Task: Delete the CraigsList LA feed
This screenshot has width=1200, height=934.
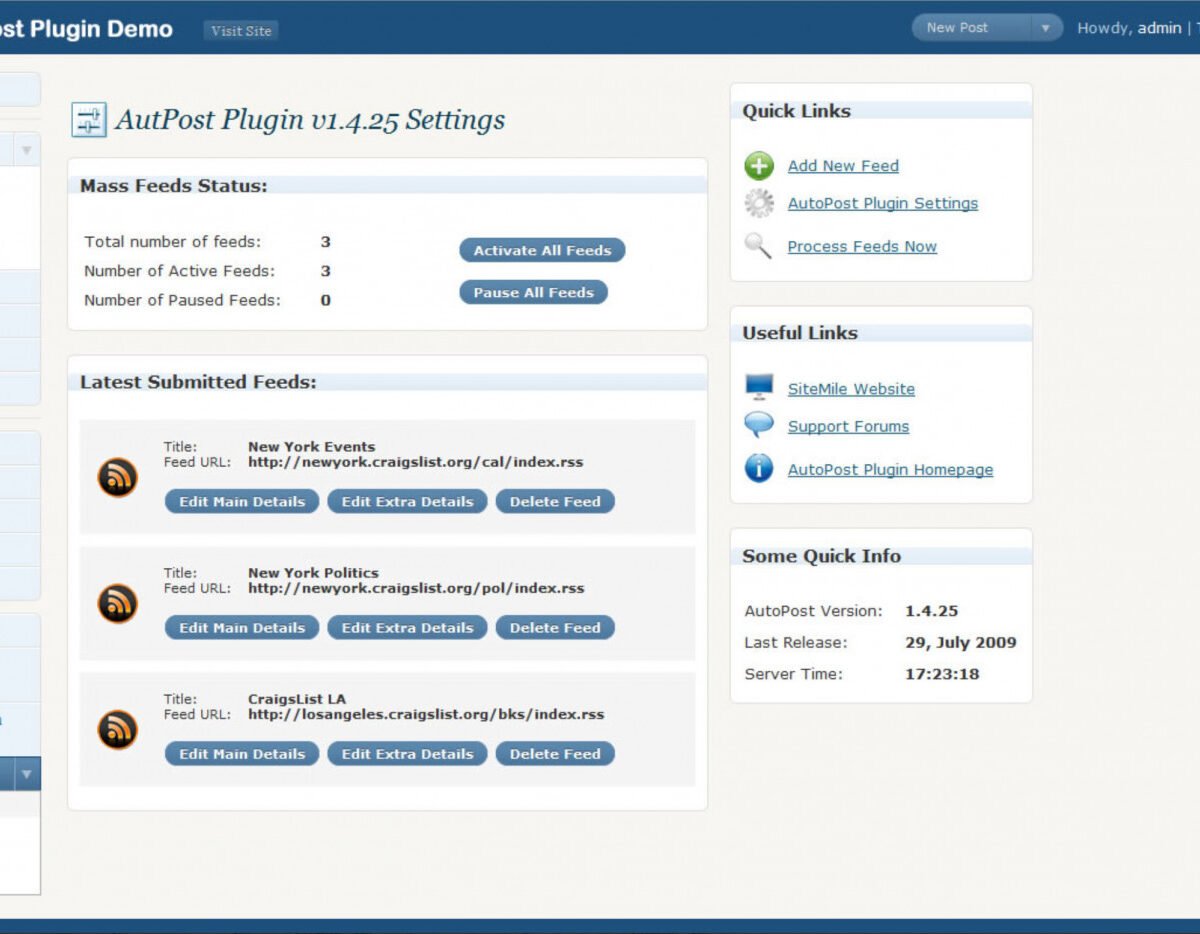Action: pos(555,754)
